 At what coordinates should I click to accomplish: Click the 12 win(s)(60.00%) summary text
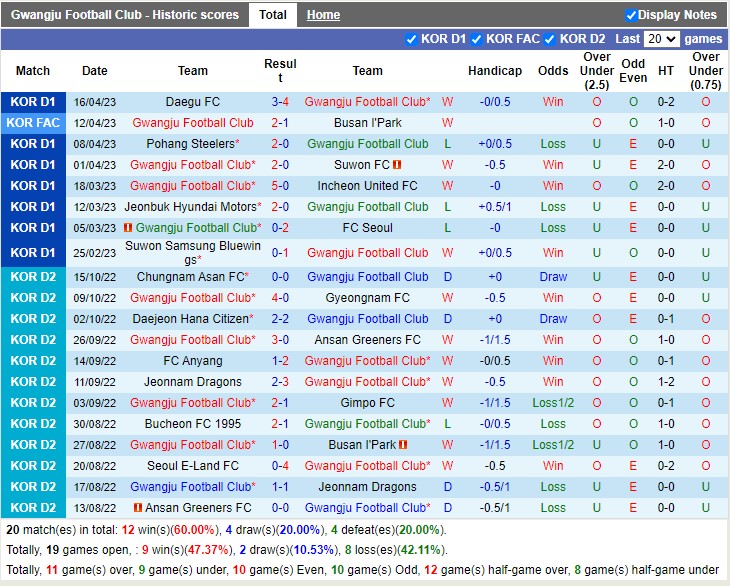tap(170, 530)
